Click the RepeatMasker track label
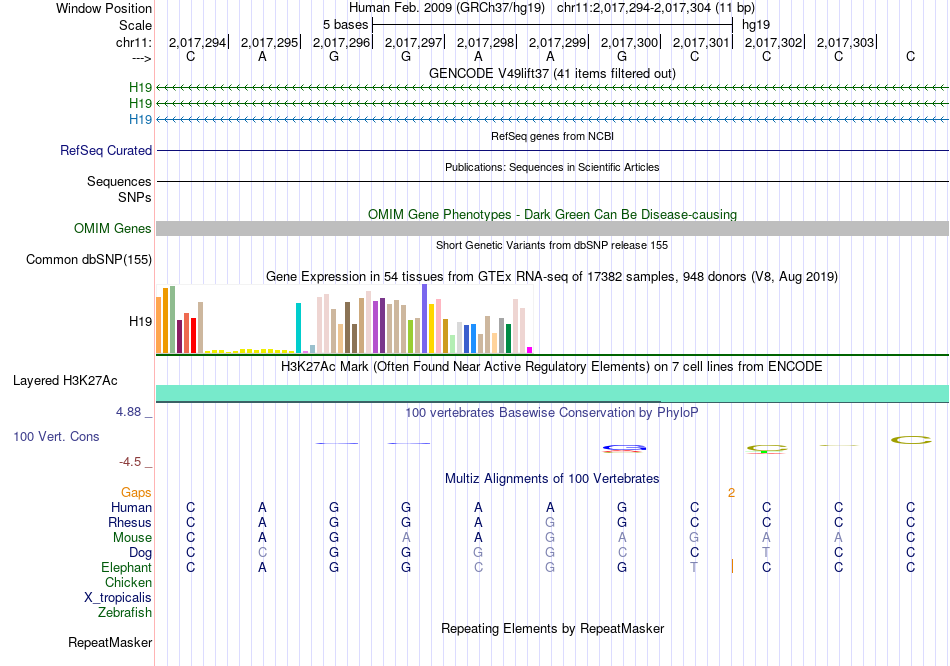 pos(110,642)
